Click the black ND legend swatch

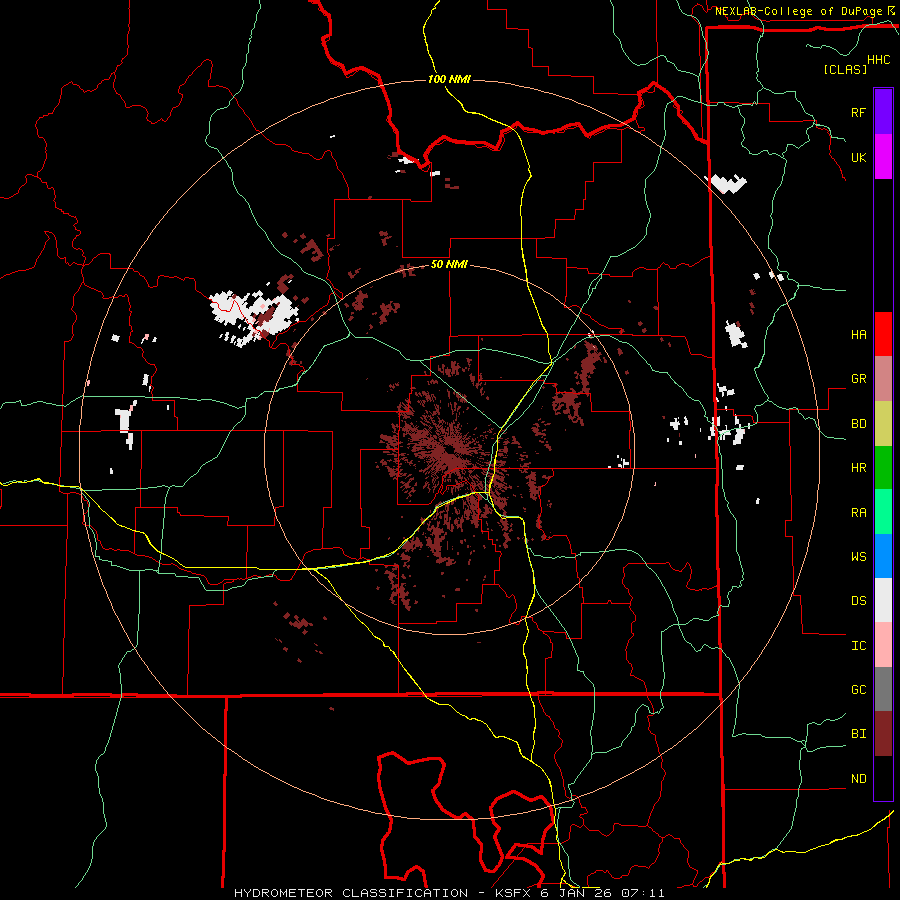coord(883,778)
